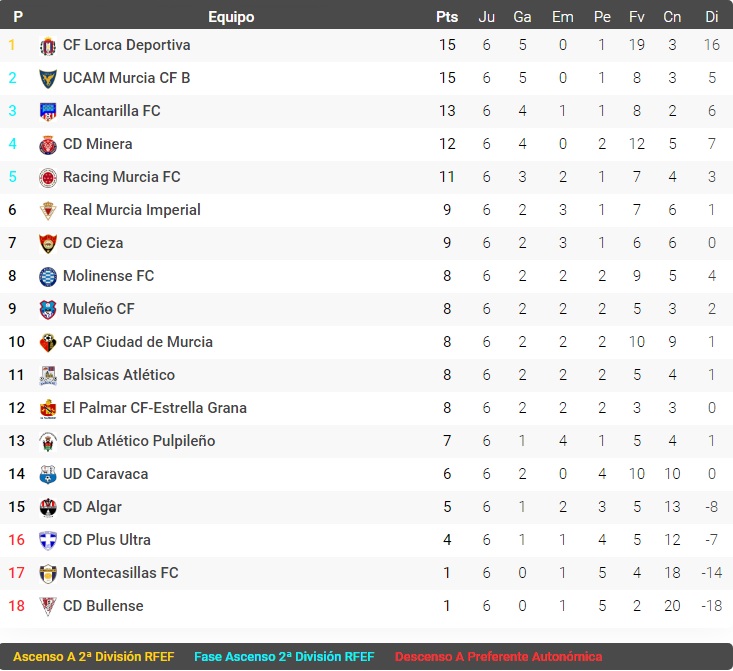Click the CD Minera club crest
Viewport: 733px width, 671px height.
tap(48, 145)
